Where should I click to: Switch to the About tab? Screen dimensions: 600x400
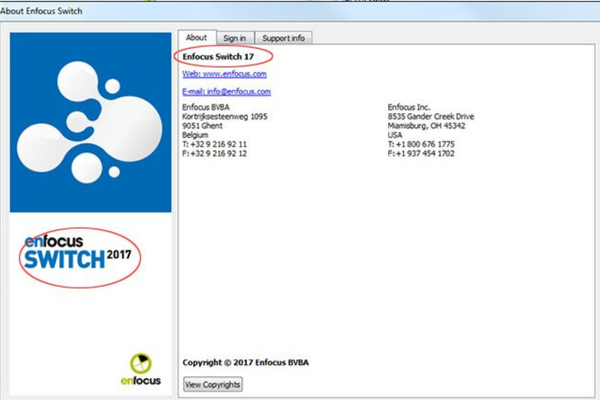(197, 38)
